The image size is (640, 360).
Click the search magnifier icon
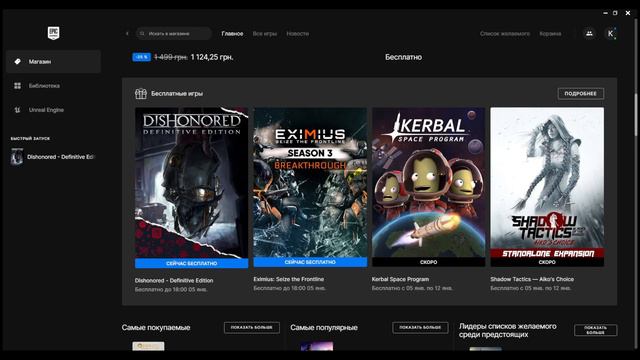click(142, 33)
